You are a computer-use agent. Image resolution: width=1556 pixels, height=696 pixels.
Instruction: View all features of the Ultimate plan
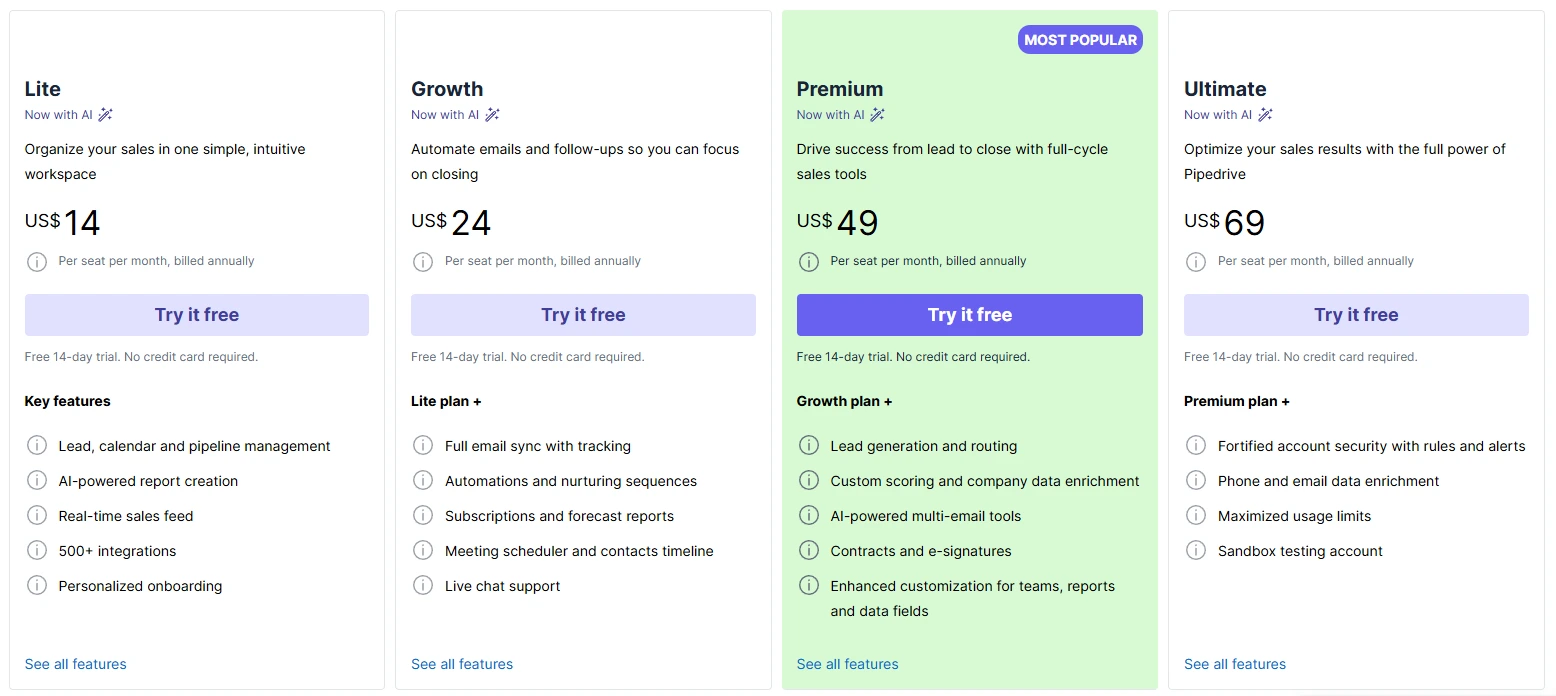(x=1235, y=664)
